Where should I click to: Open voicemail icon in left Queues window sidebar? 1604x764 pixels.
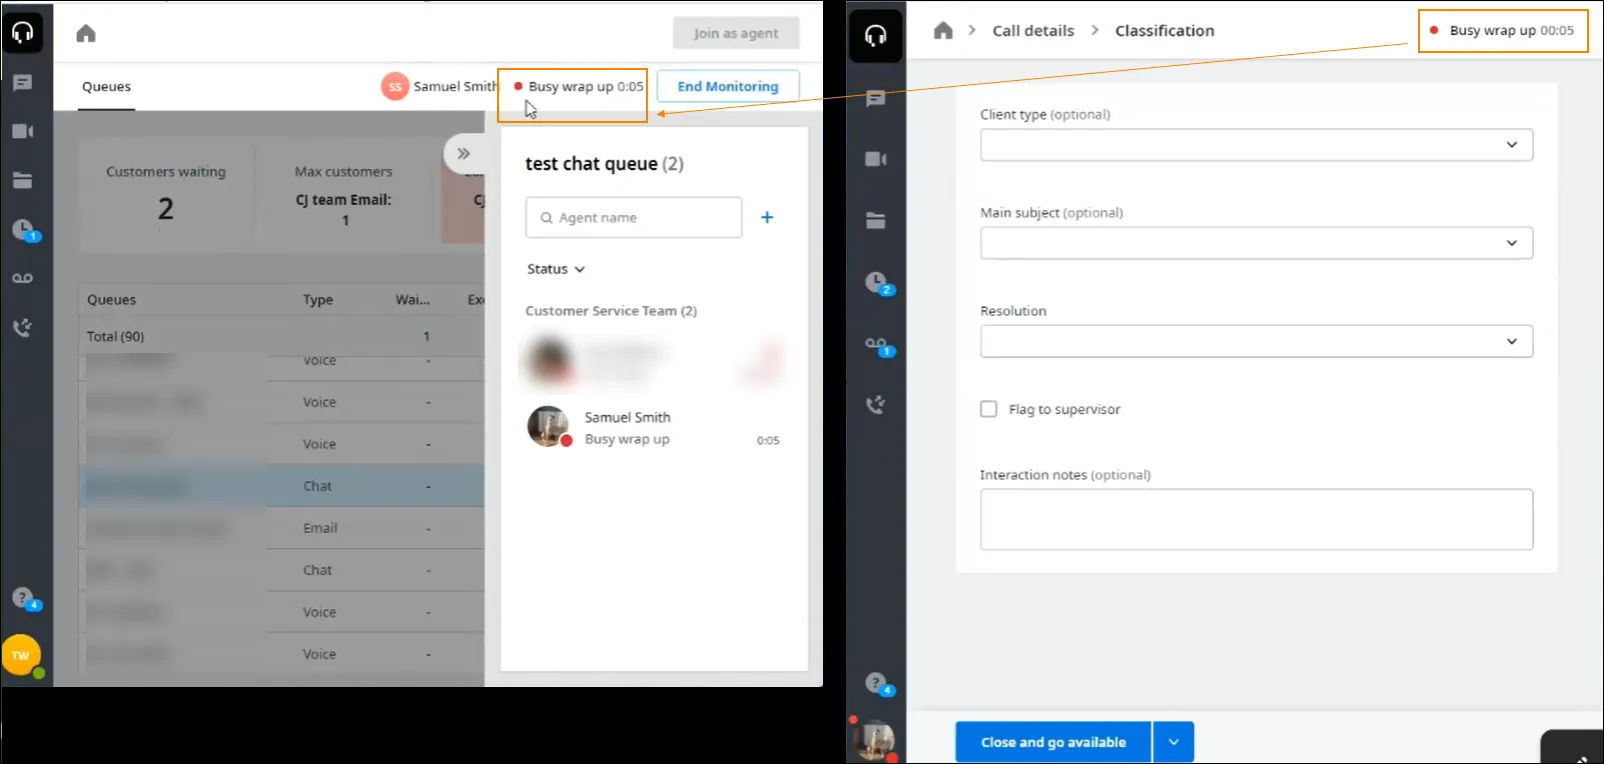(22, 278)
